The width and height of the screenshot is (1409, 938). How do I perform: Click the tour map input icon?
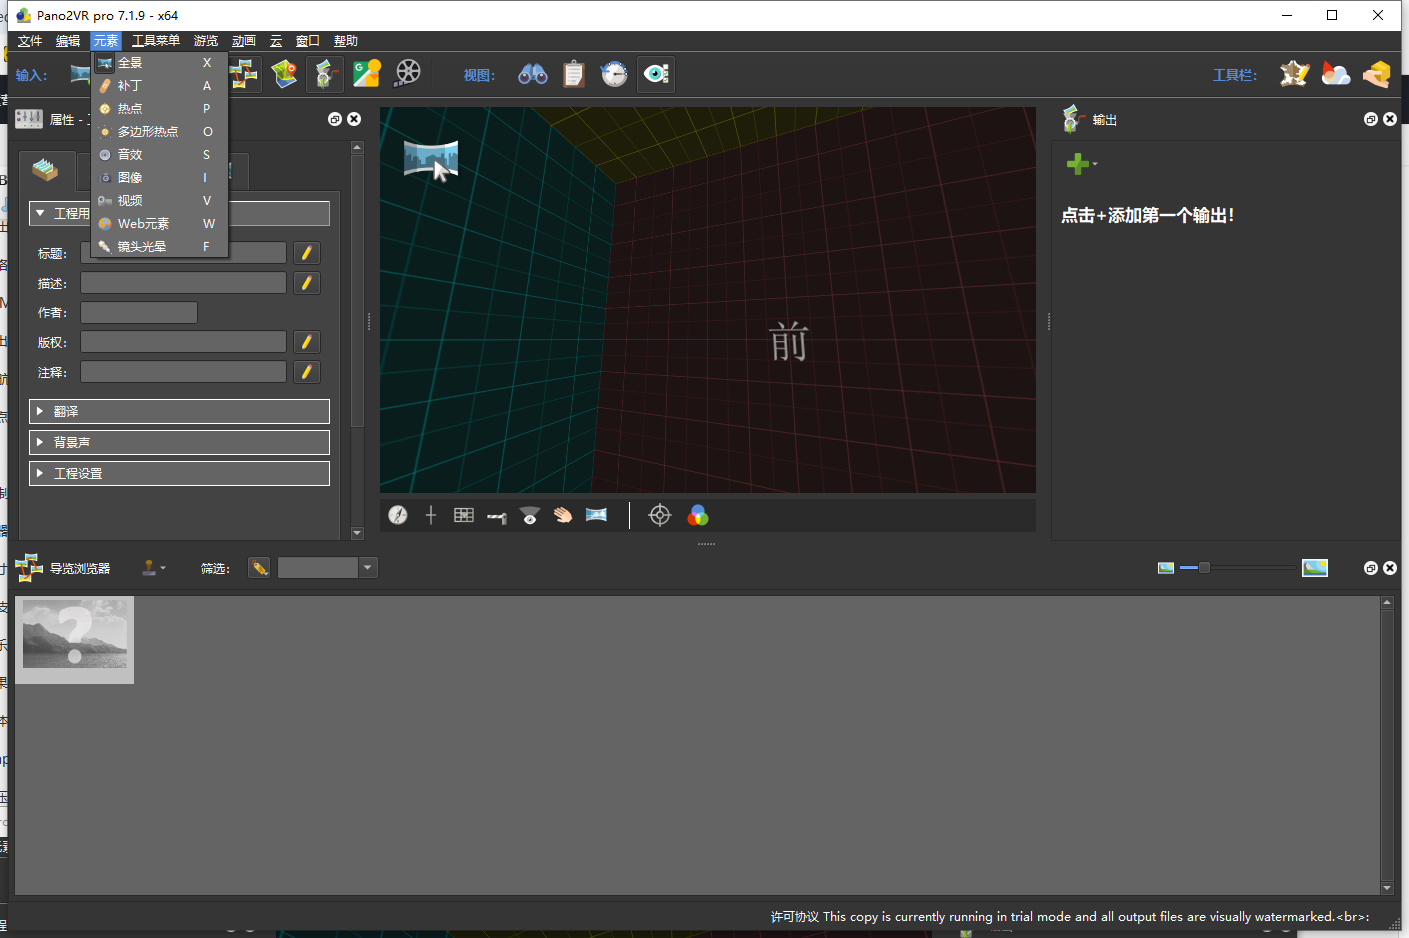285,74
